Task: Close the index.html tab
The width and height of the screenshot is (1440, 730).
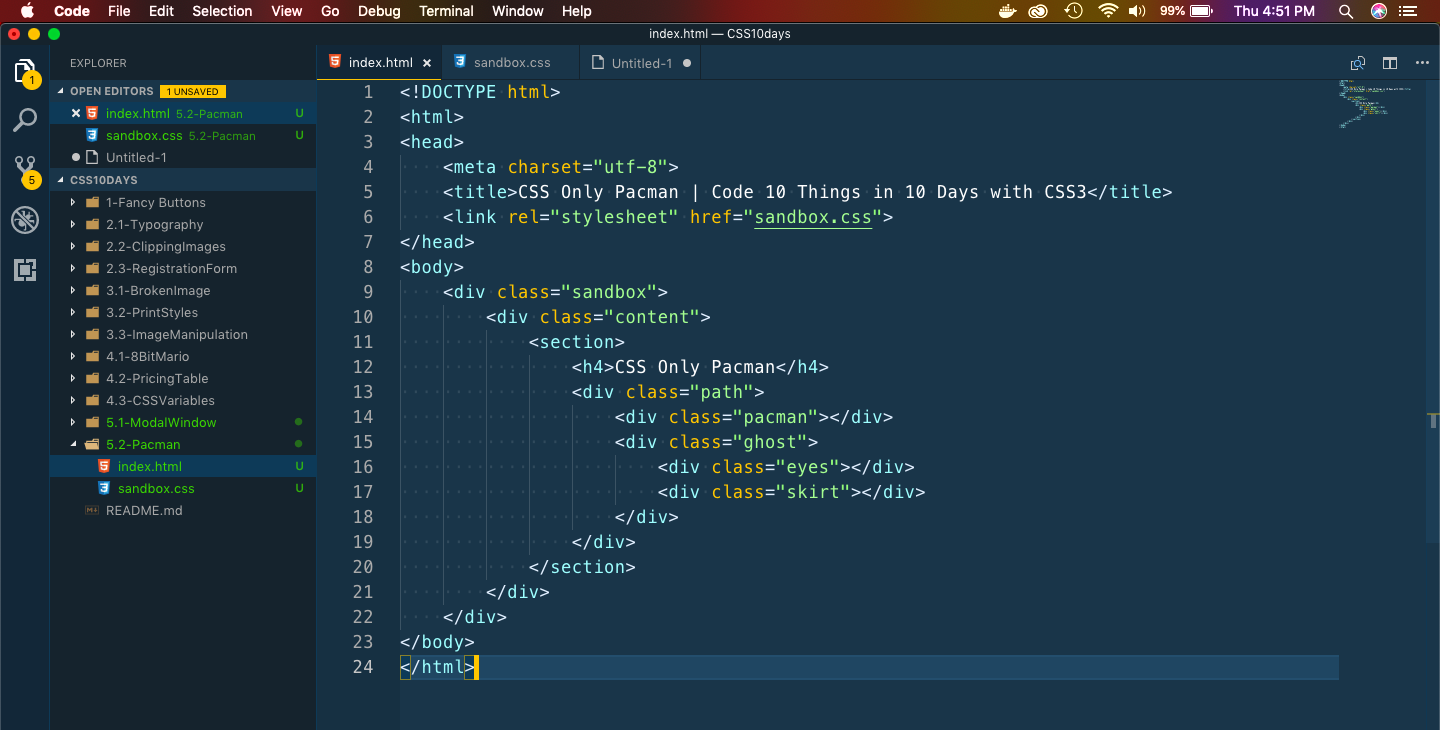Action: point(427,63)
